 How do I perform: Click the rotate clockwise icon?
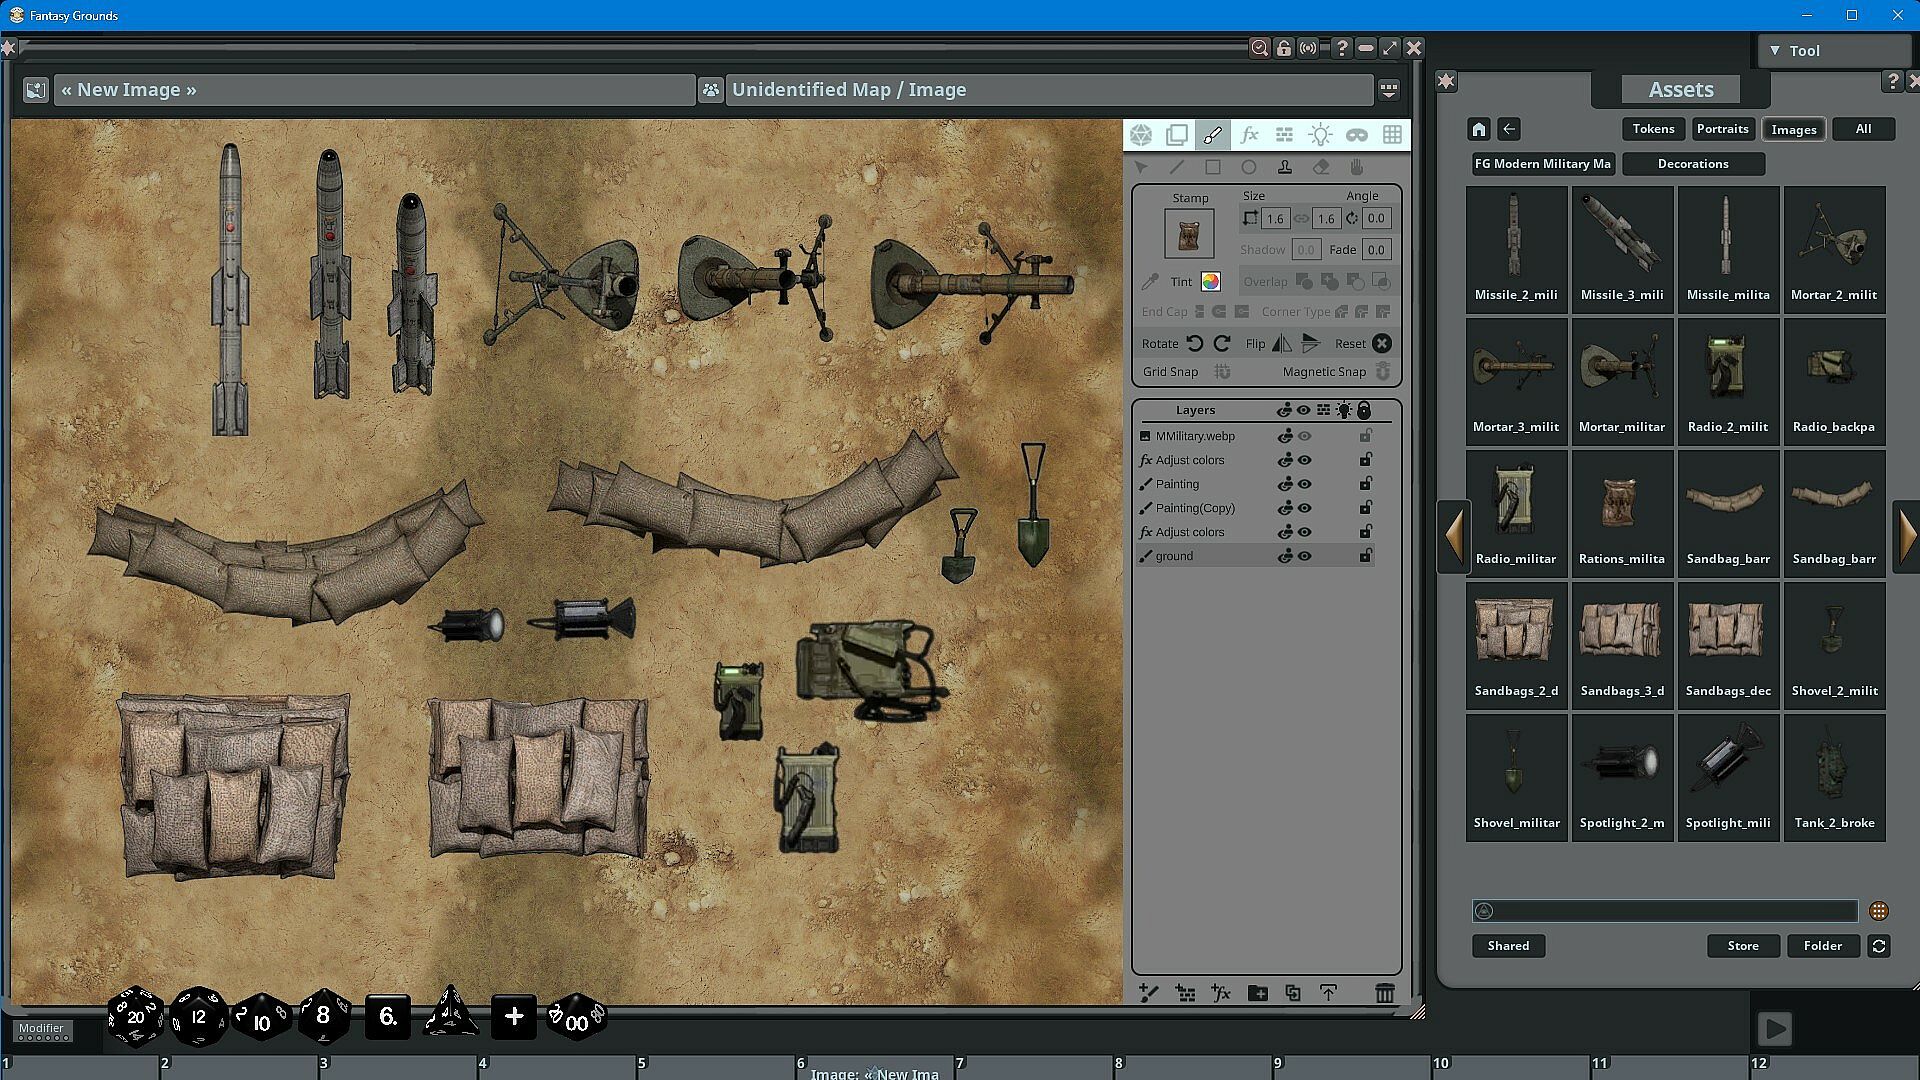pos(1222,343)
